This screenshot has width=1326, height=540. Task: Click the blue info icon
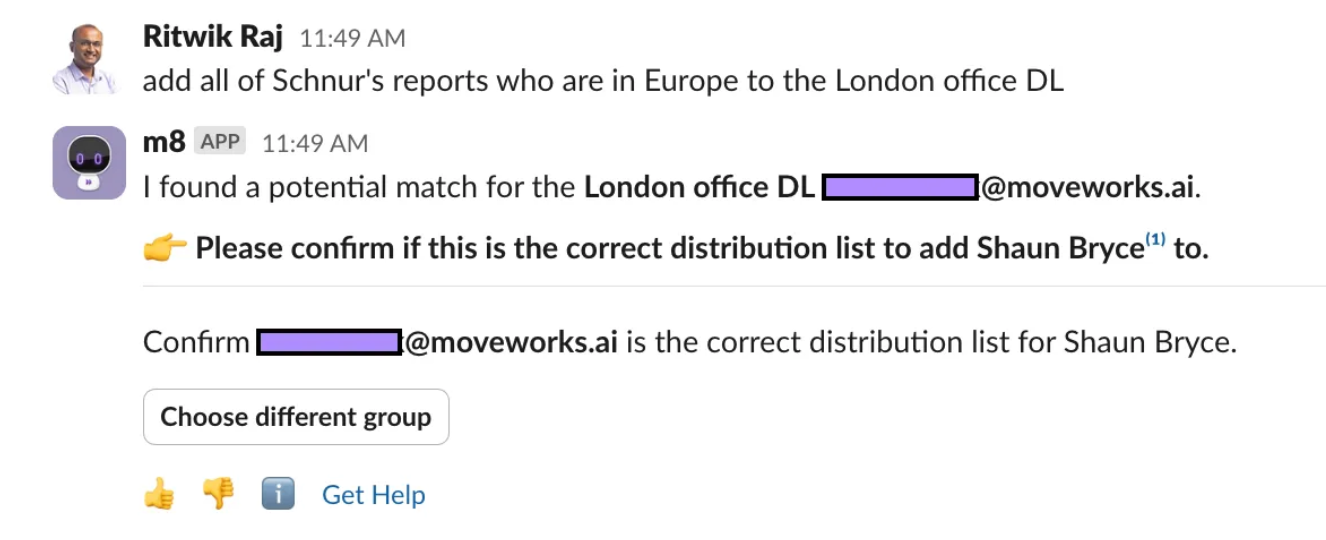point(278,494)
